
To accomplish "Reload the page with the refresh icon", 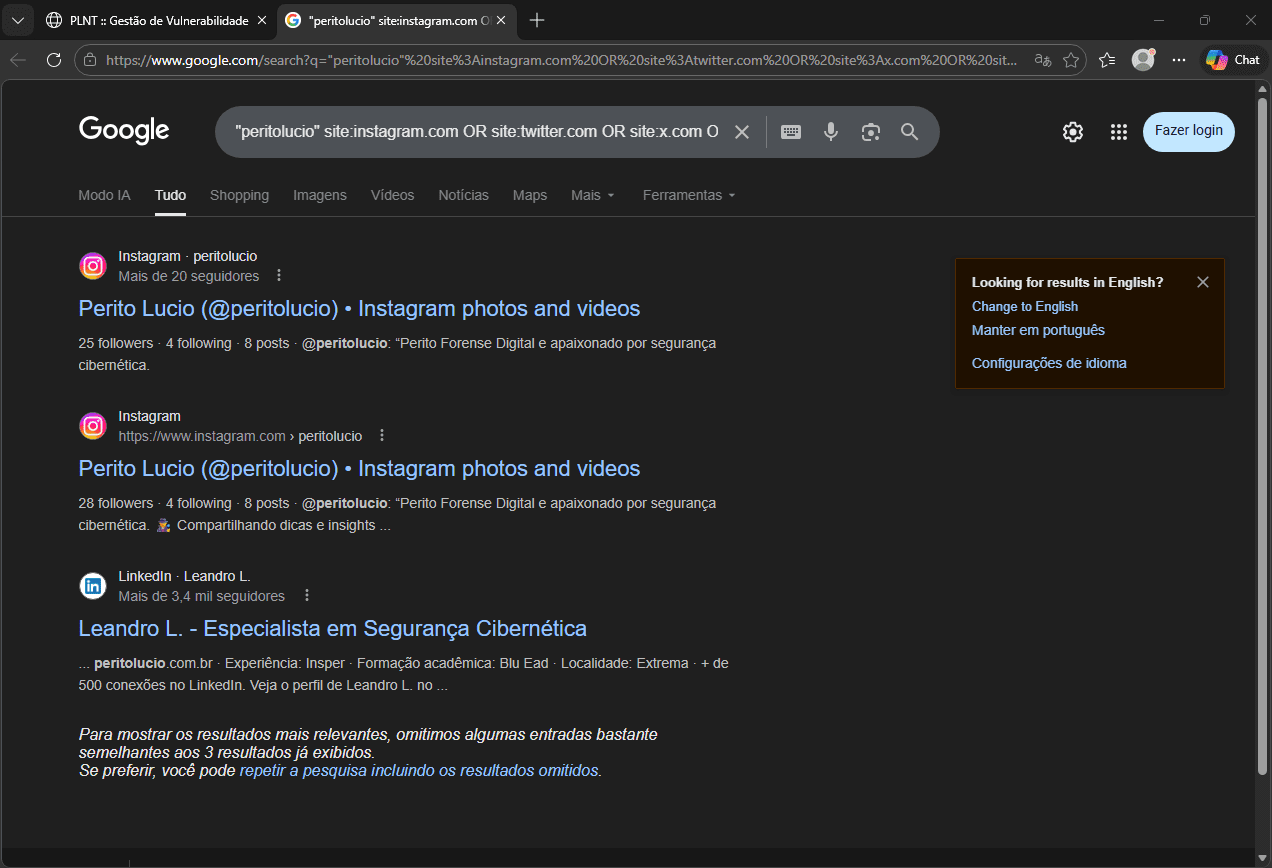I will pyautogui.click(x=54, y=60).
